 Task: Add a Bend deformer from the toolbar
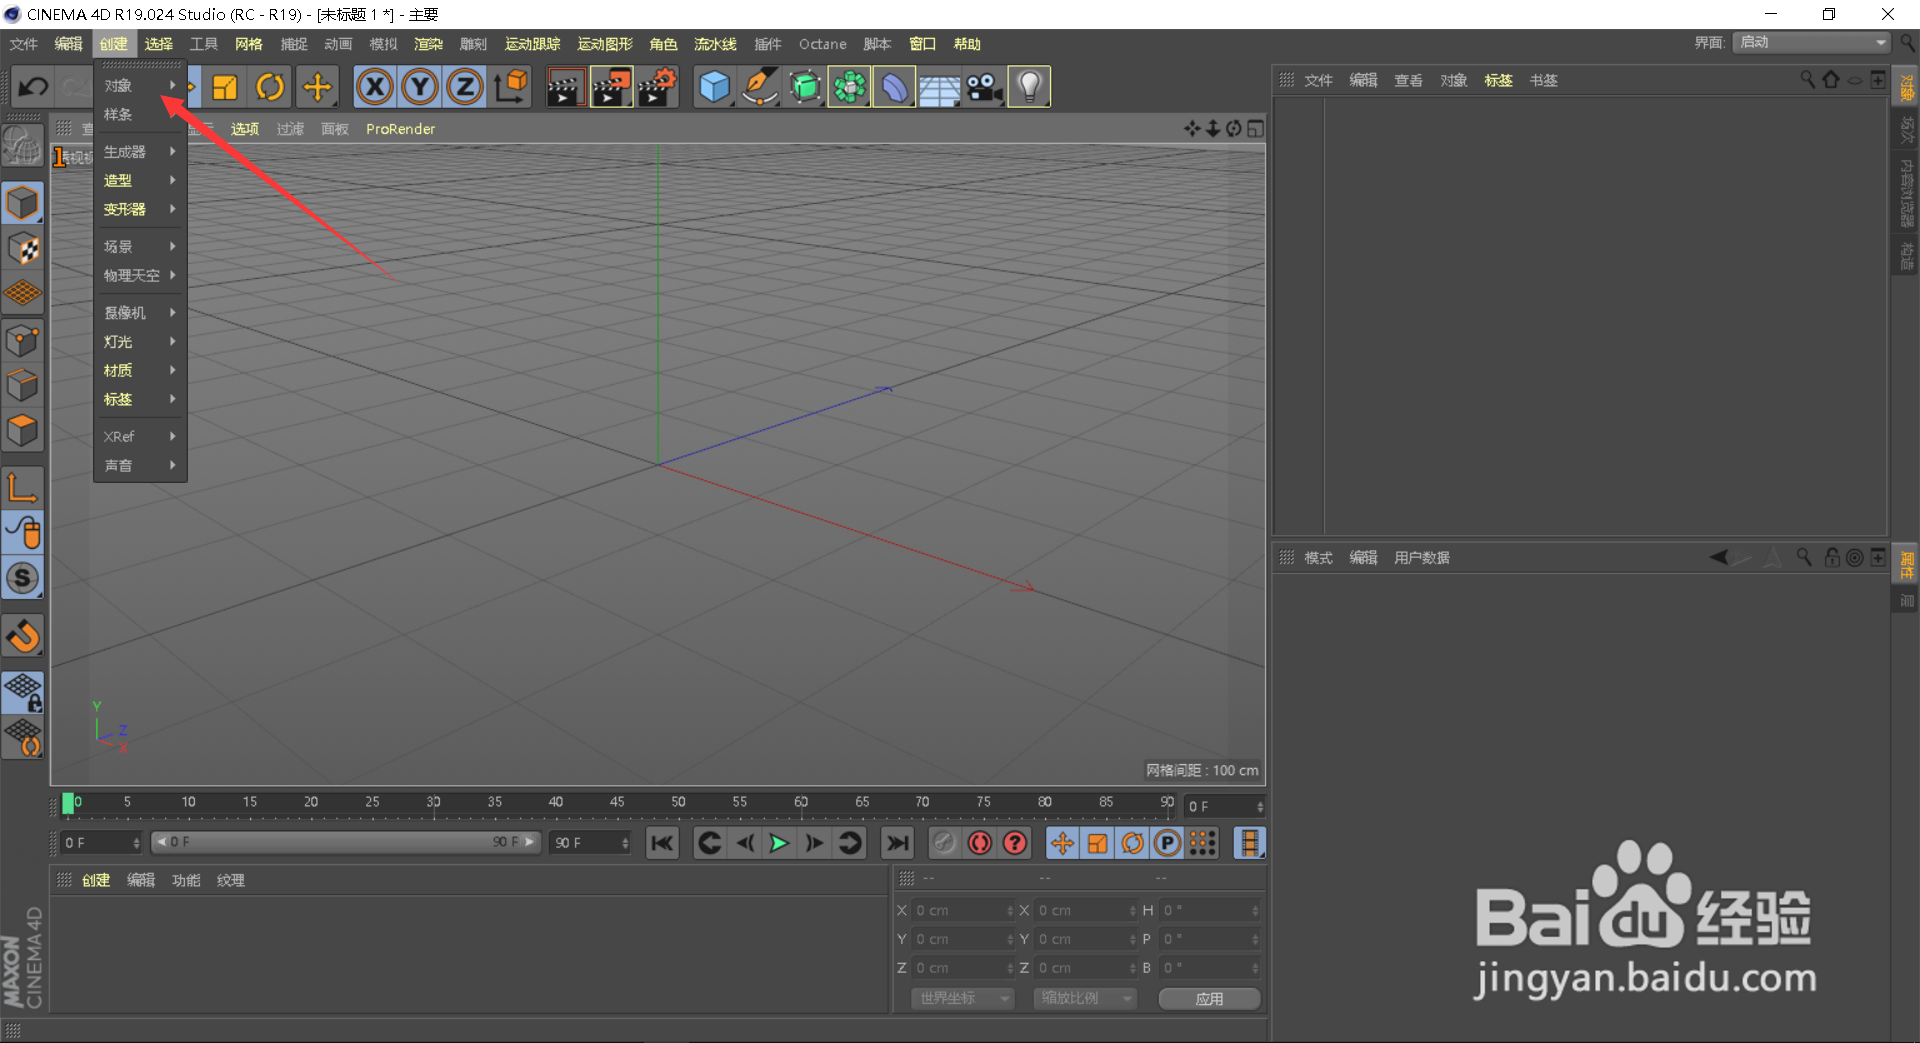tap(894, 87)
